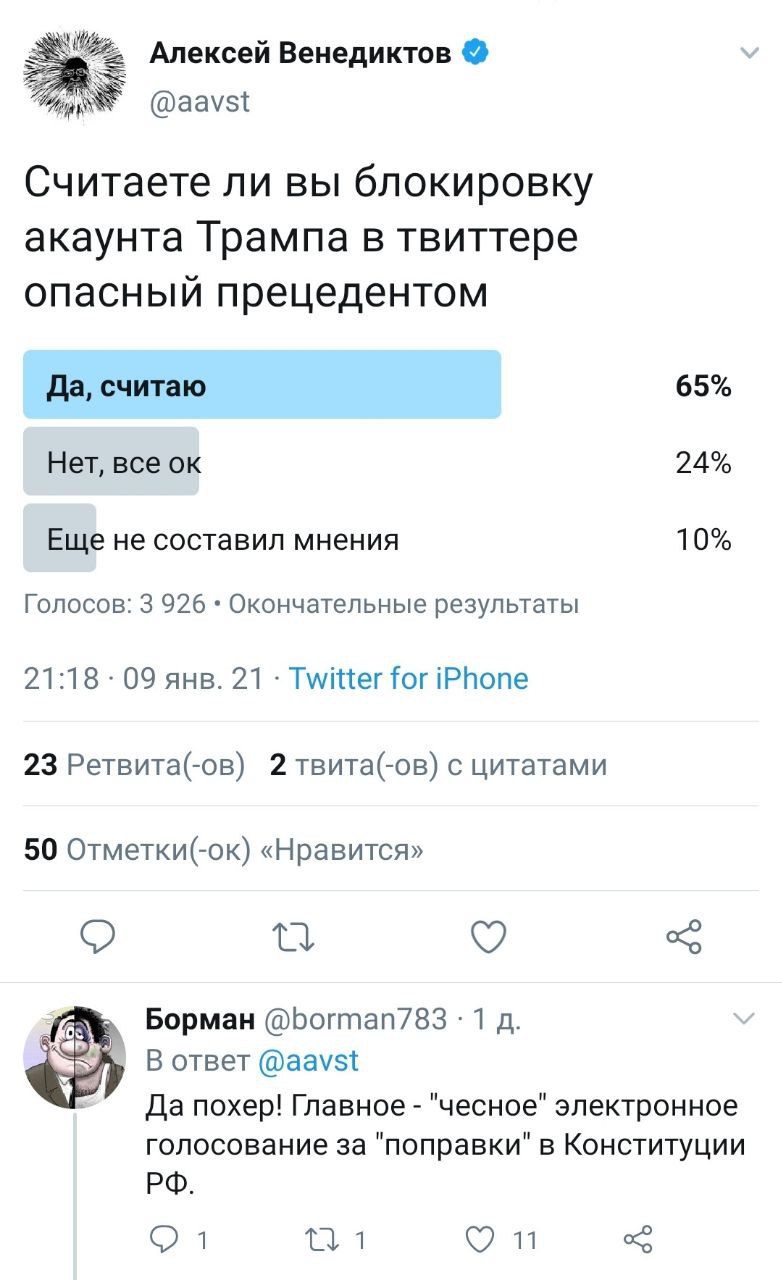
Task: Open Борман's avatar
Action: pyautogui.click(x=75, y=1057)
